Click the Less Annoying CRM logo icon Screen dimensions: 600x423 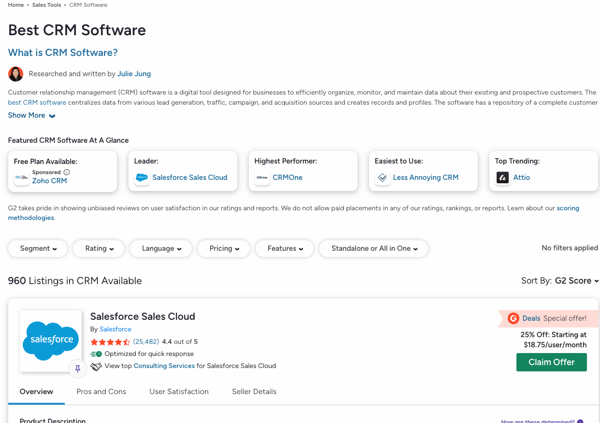point(382,178)
